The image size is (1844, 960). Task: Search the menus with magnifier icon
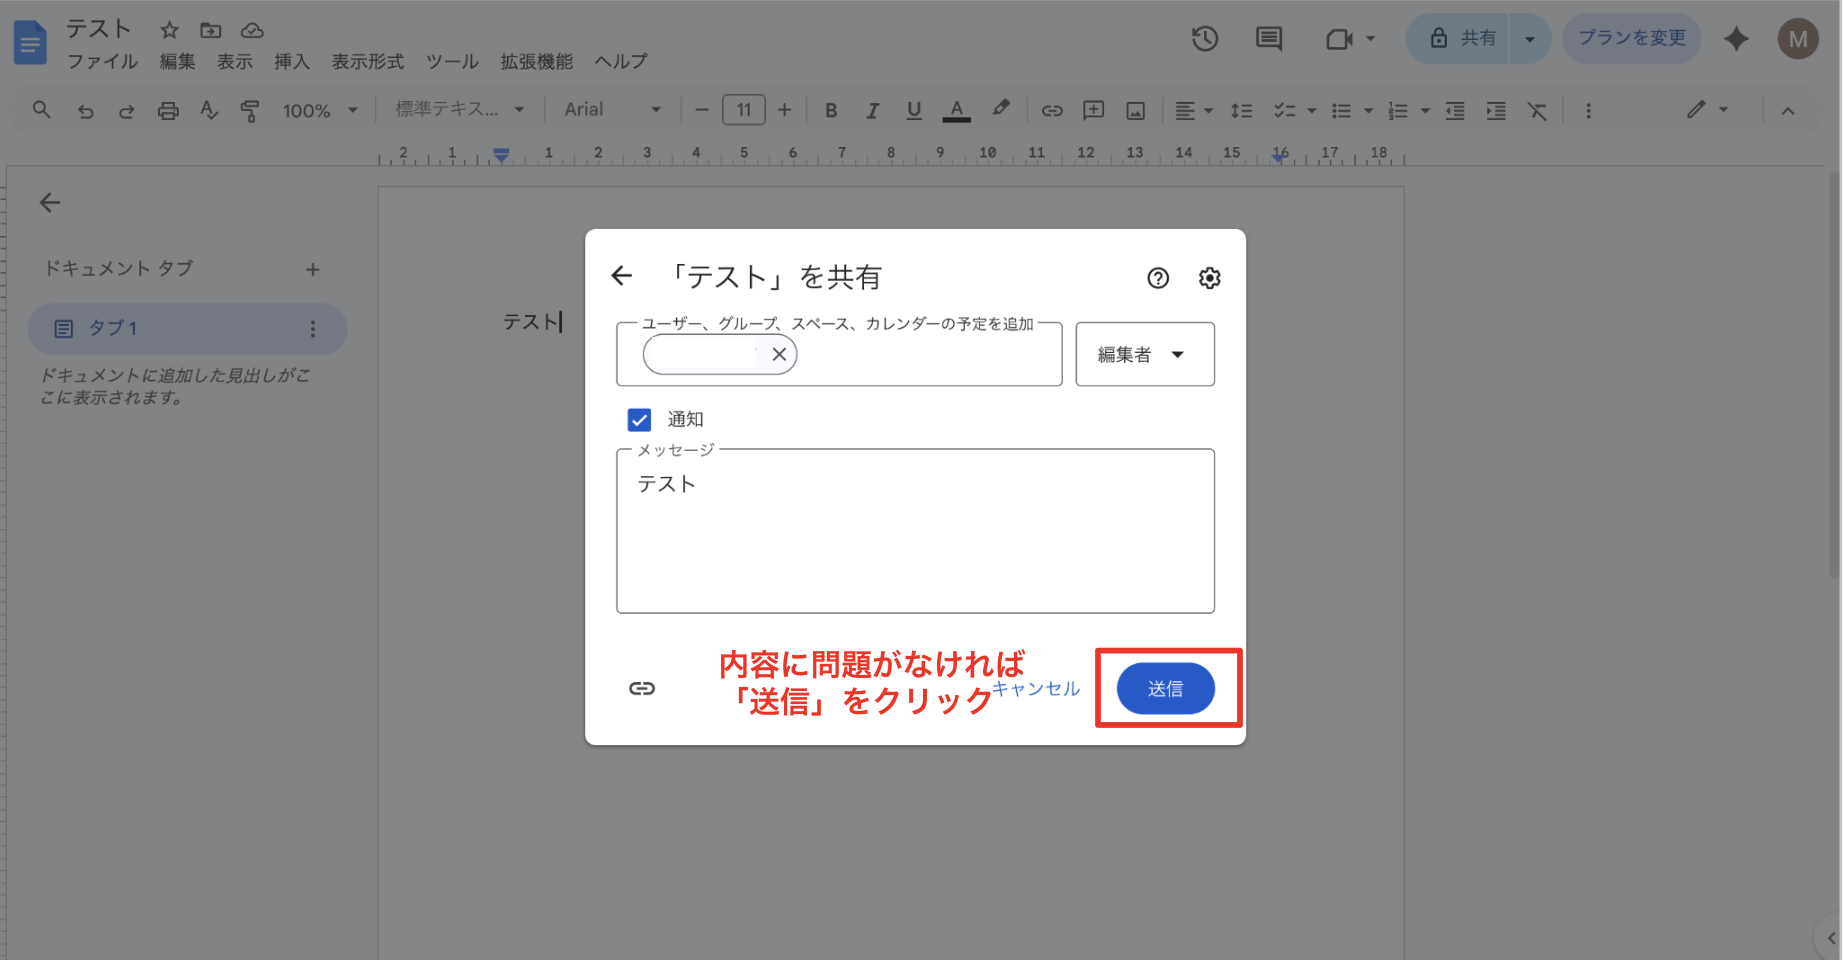pos(41,110)
